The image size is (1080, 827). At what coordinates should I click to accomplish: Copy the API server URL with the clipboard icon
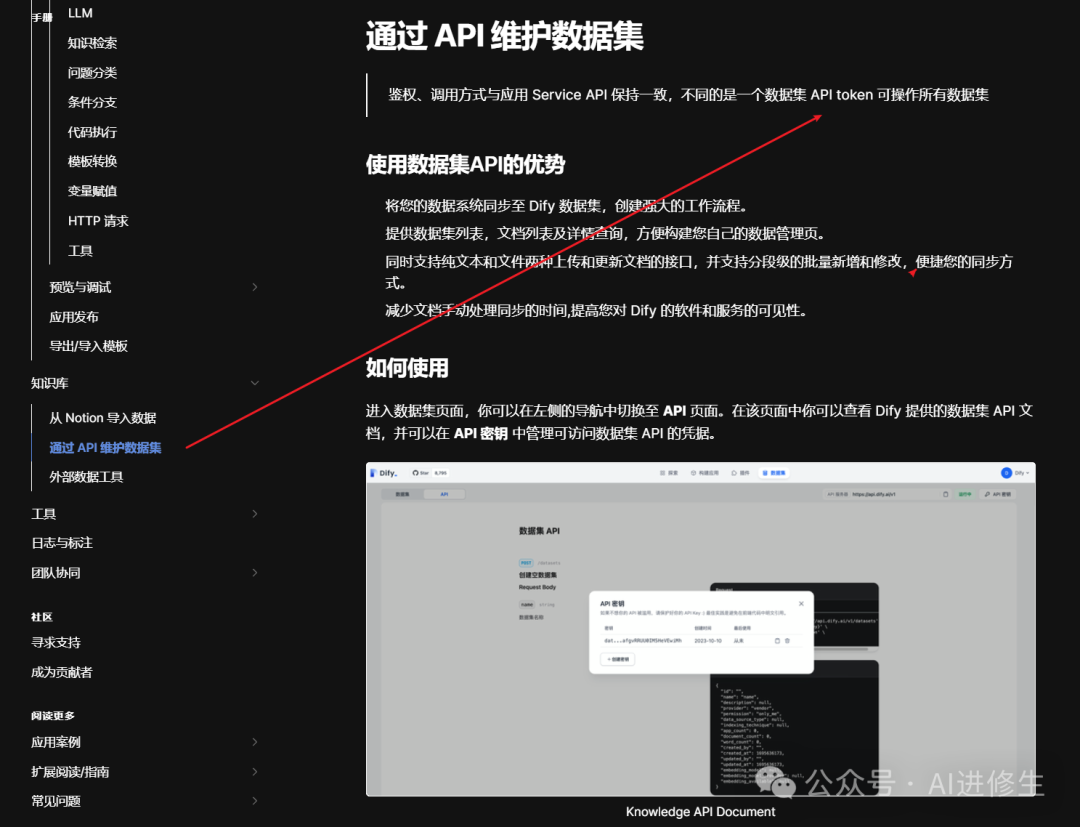point(946,494)
